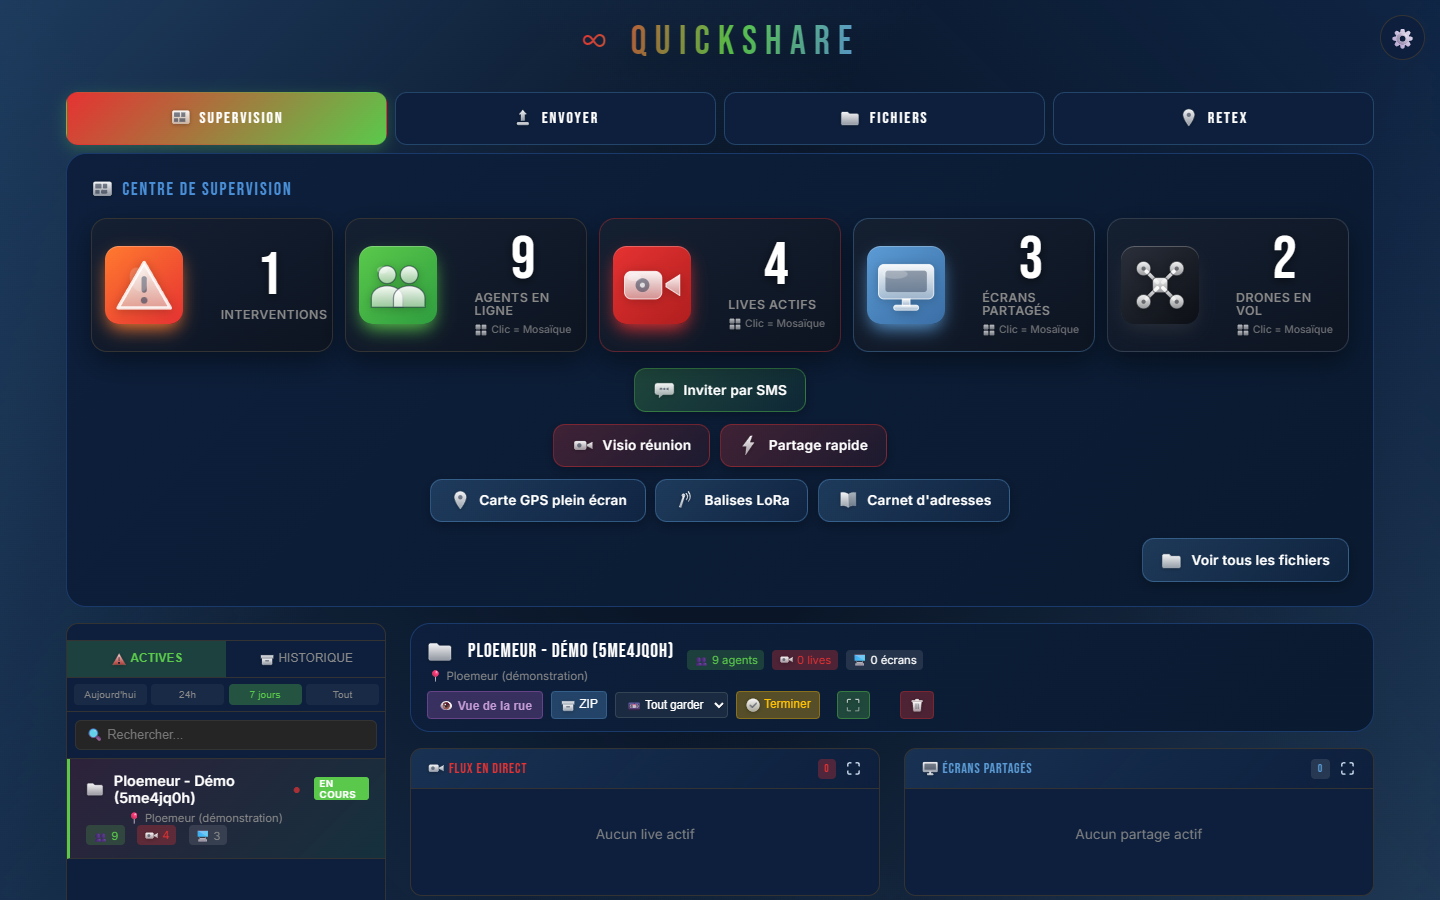Click Inviter par SMS button
Screen dimensions: 1440x900
[720, 390]
